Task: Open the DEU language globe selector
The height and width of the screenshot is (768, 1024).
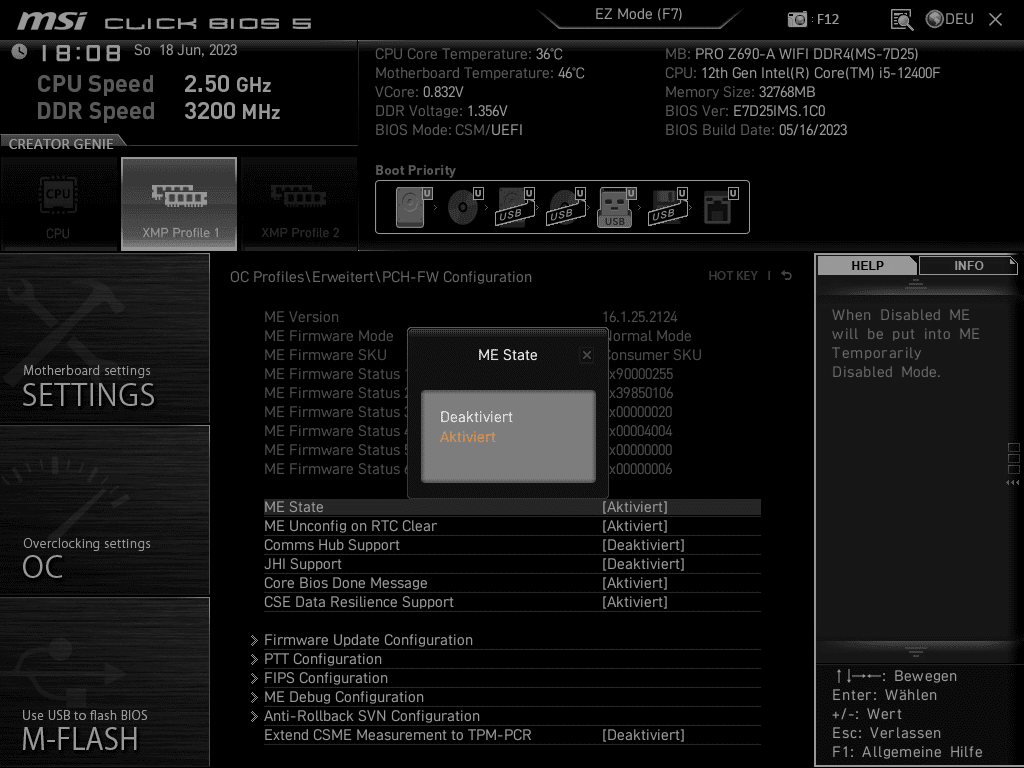Action: click(950, 20)
